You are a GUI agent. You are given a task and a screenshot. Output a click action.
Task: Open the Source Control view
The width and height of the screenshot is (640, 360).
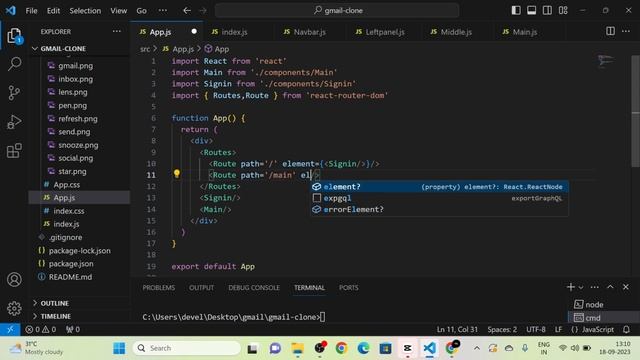coord(14,93)
